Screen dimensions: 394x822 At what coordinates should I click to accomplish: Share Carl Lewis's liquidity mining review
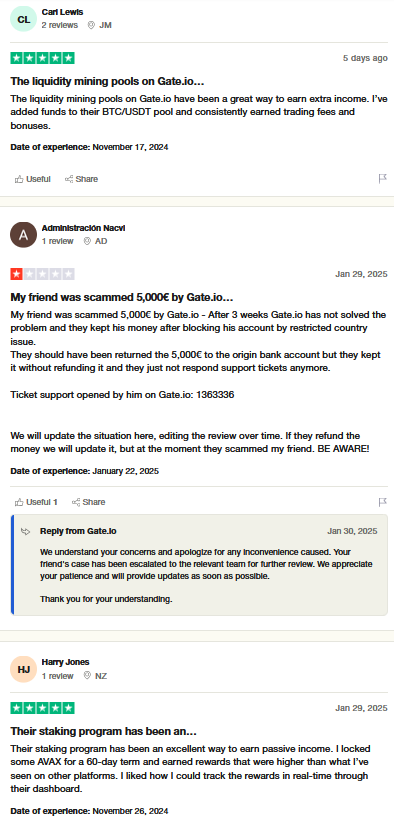81,179
